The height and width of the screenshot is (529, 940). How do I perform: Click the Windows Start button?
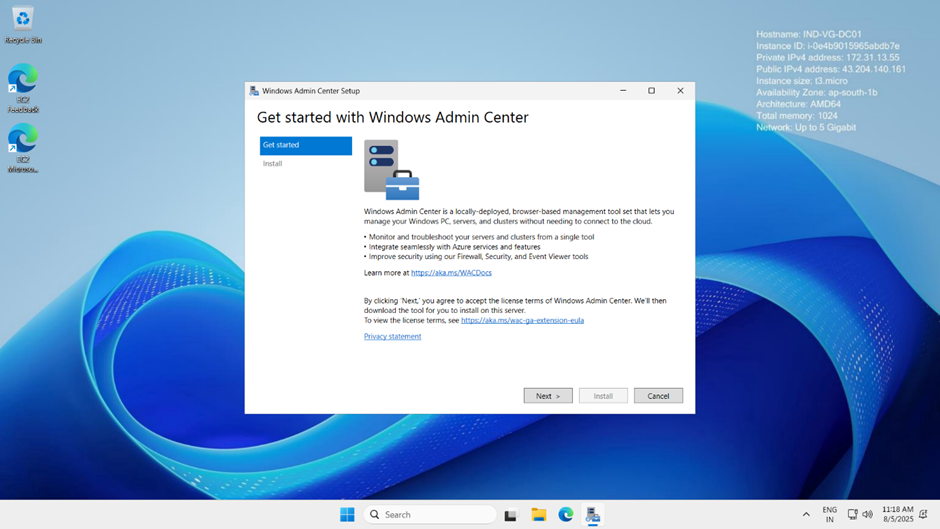click(x=347, y=515)
